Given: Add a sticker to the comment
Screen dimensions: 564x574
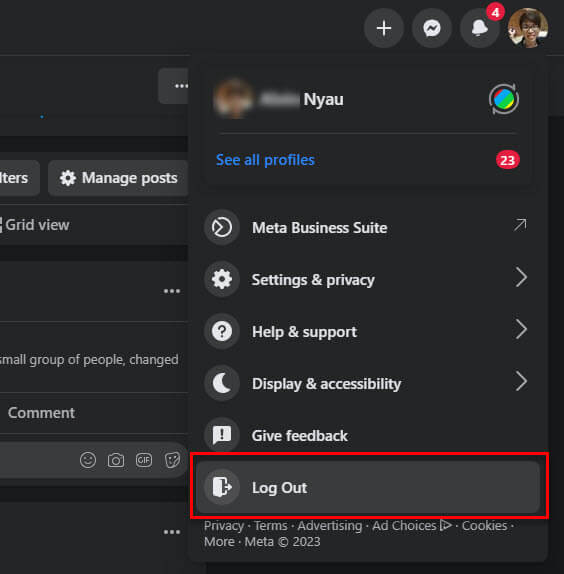Looking at the screenshot, I should coord(172,460).
